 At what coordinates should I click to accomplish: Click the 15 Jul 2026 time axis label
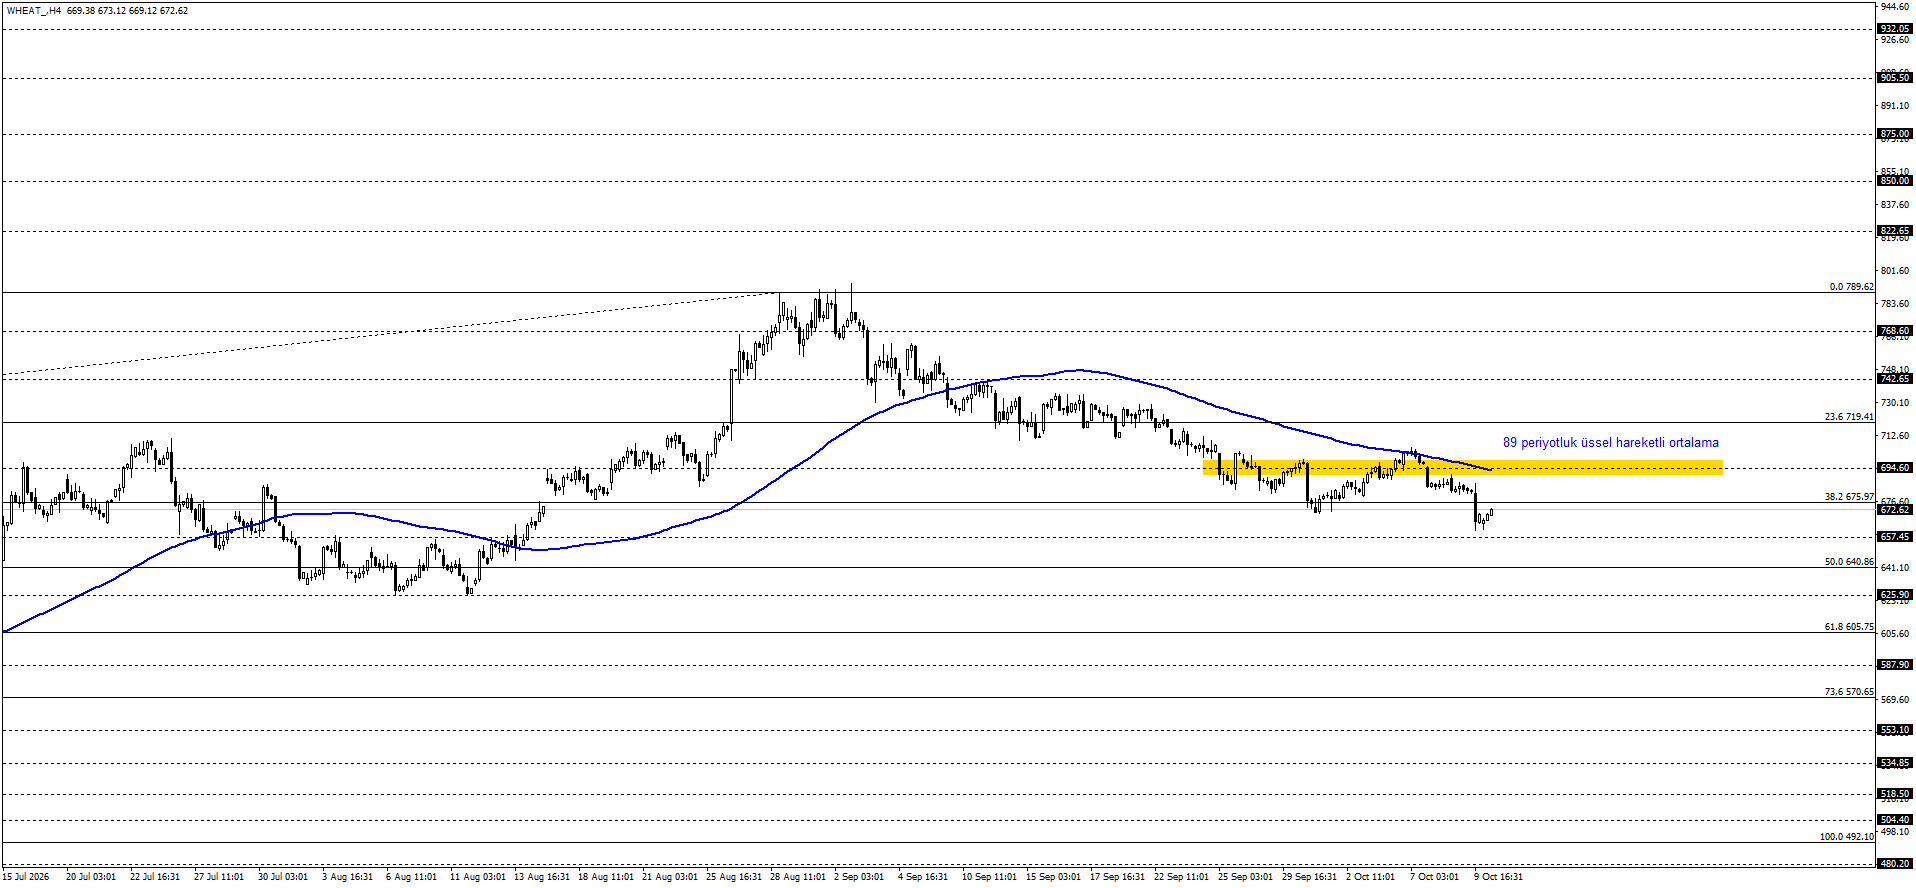click(x=26, y=877)
